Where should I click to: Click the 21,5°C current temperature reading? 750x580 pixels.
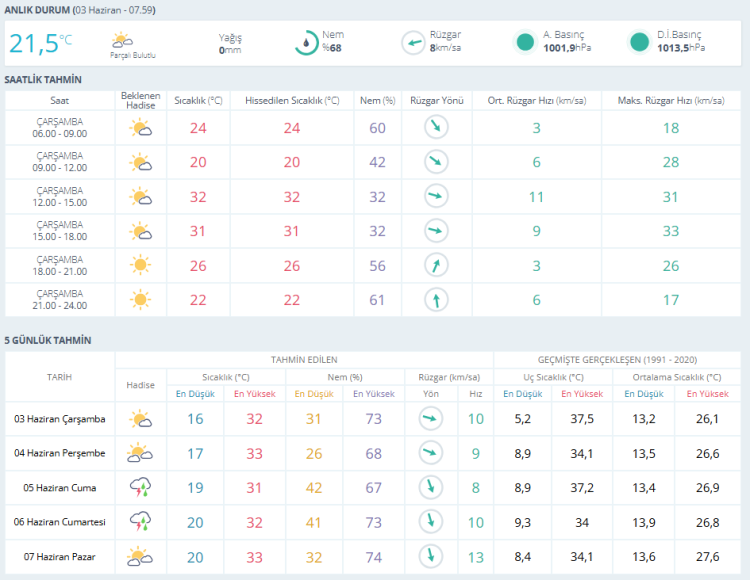41,44
